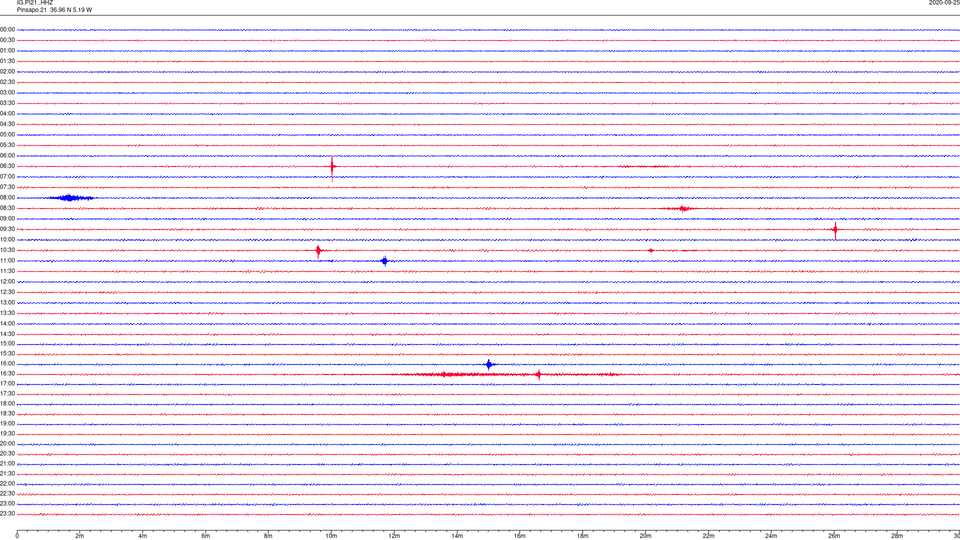Click the 12:00 time label
The width and height of the screenshot is (960, 540).
point(7,282)
